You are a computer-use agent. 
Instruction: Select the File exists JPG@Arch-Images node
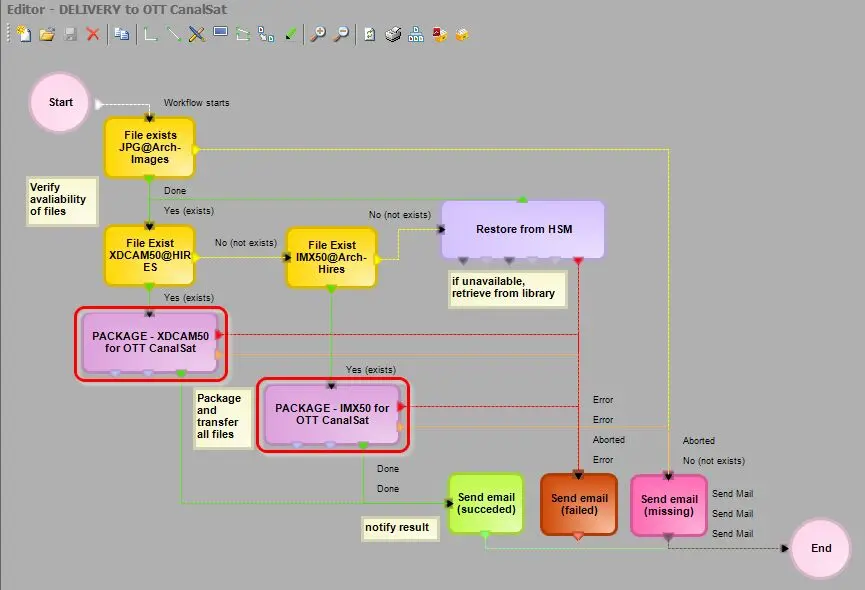[149, 147]
